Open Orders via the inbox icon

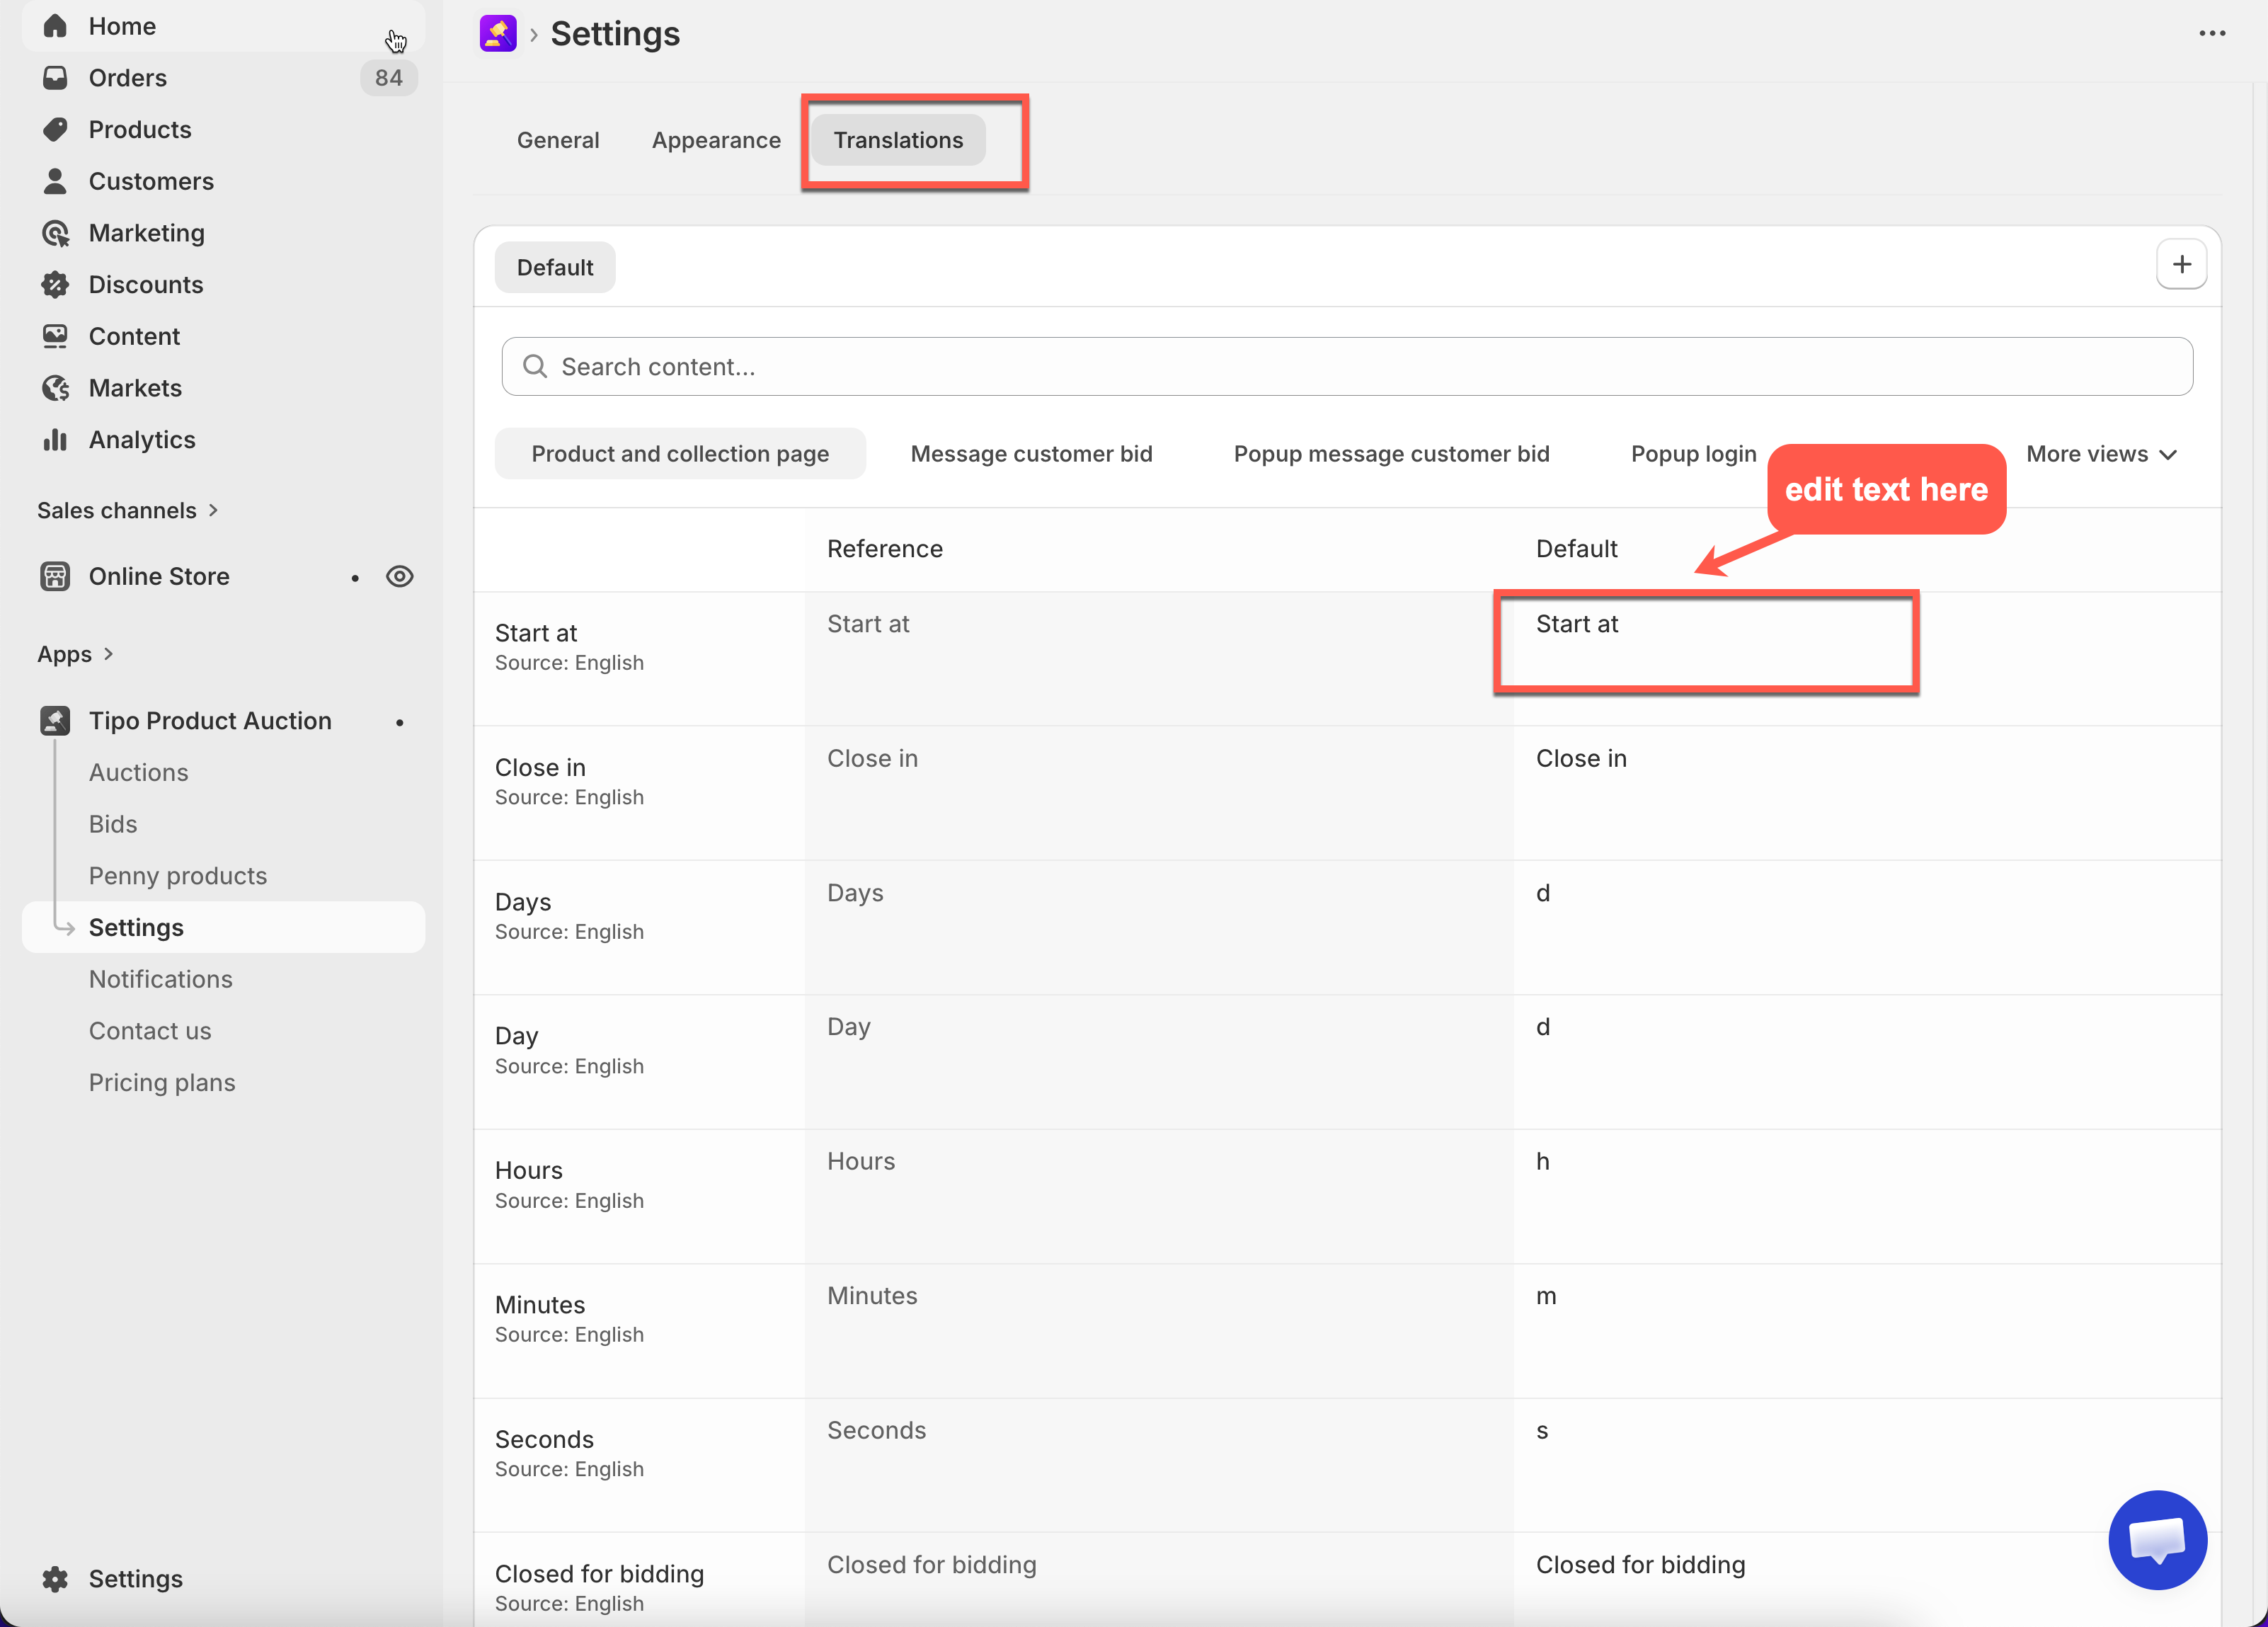[x=55, y=78]
